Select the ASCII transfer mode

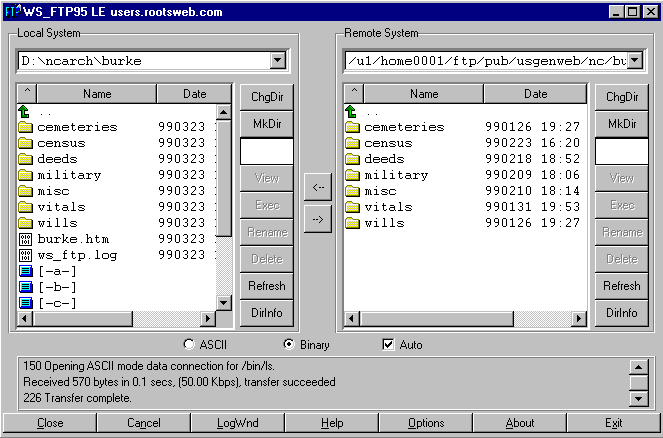point(189,345)
